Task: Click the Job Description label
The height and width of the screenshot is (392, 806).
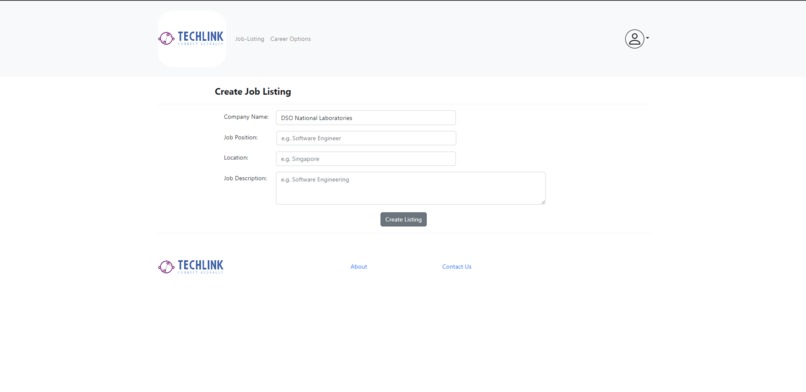Action: [245, 178]
